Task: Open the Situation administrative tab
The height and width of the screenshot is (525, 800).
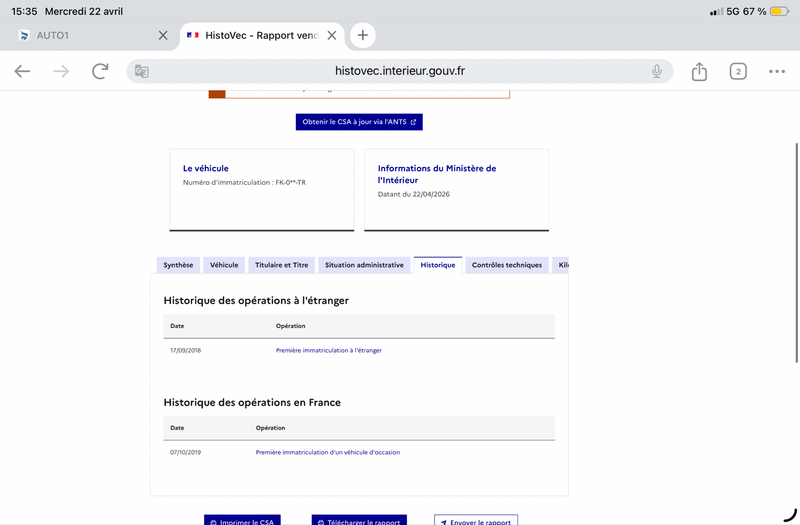Action: pyautogui.click(x=364, y=265)
